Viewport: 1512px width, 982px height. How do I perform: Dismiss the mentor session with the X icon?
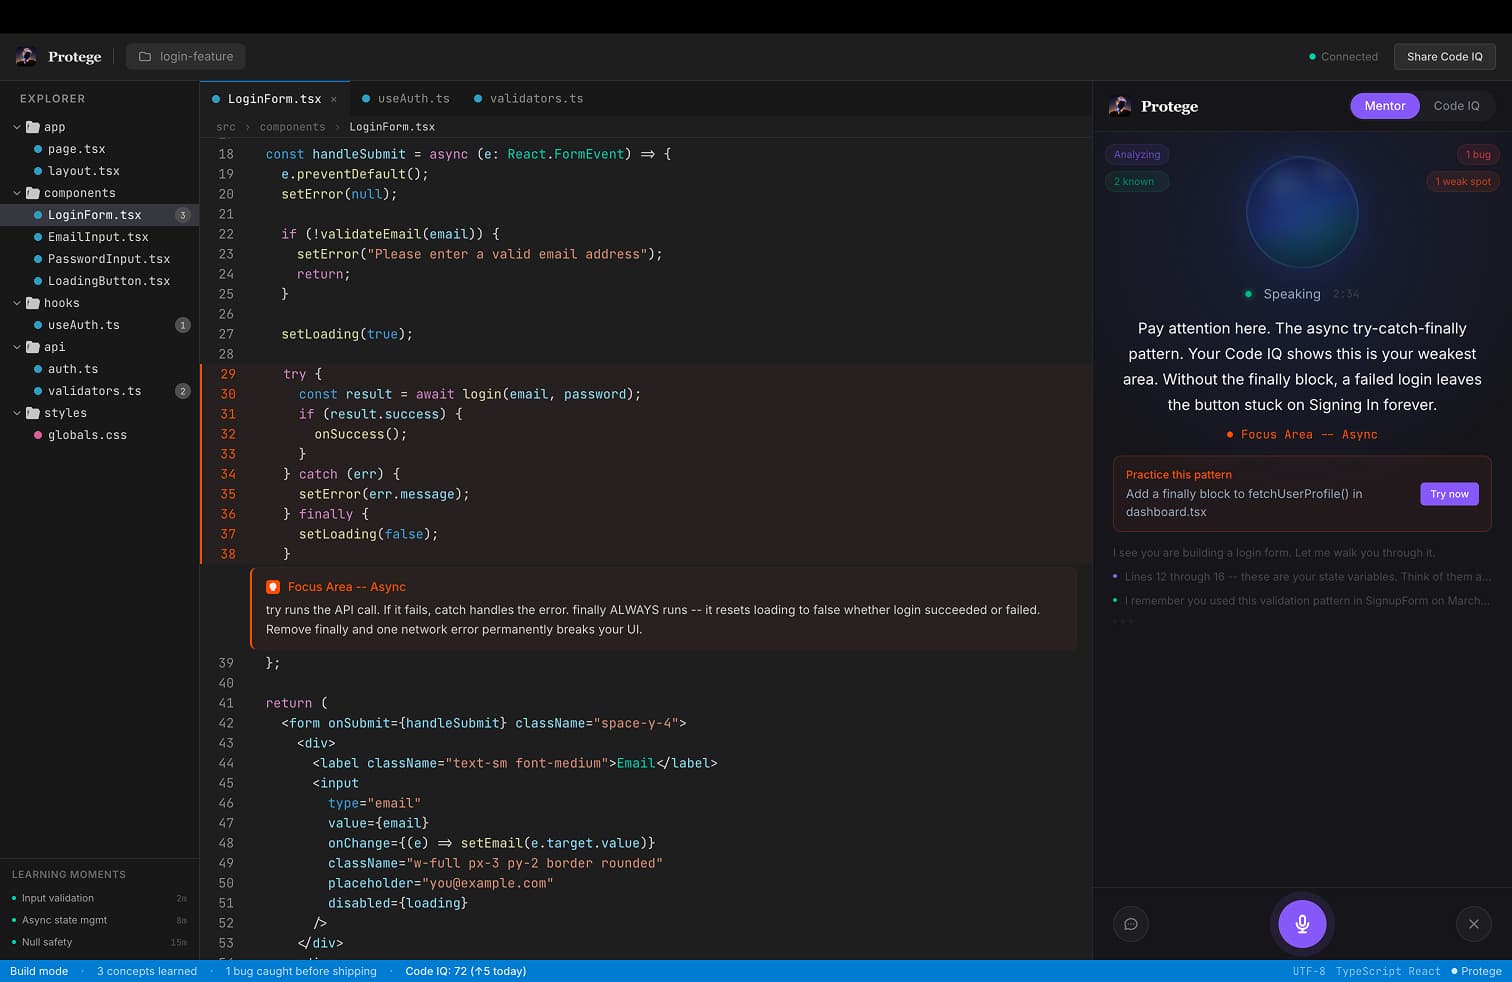pyautogui.click(x=1473, y=923)
